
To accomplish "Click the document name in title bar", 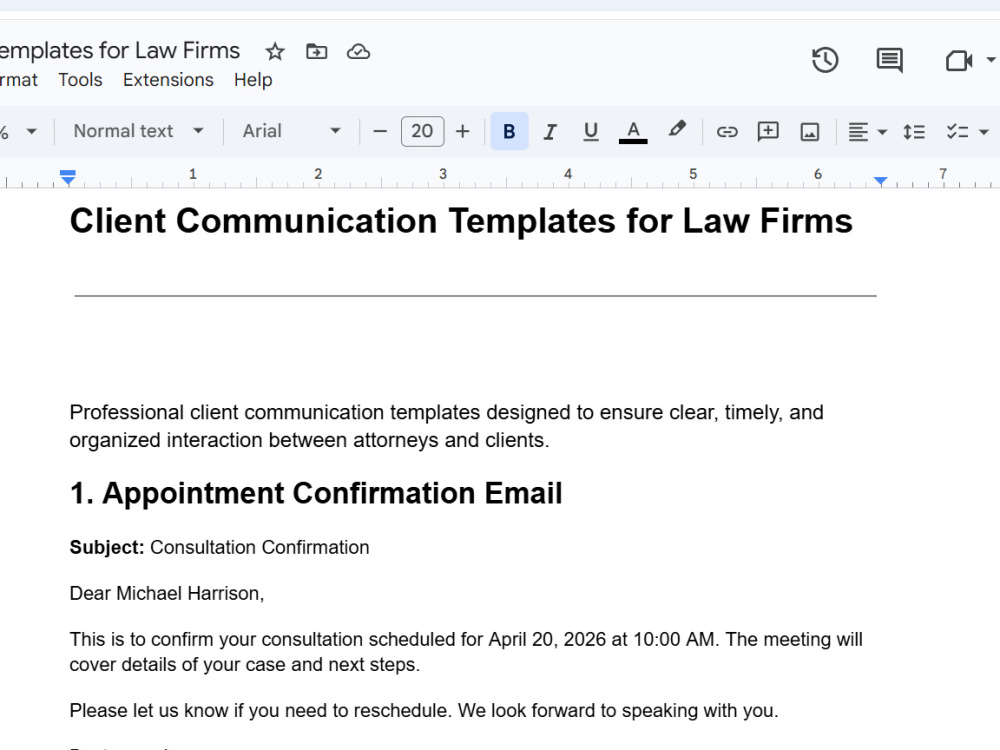I will click(x=120, y=50).
